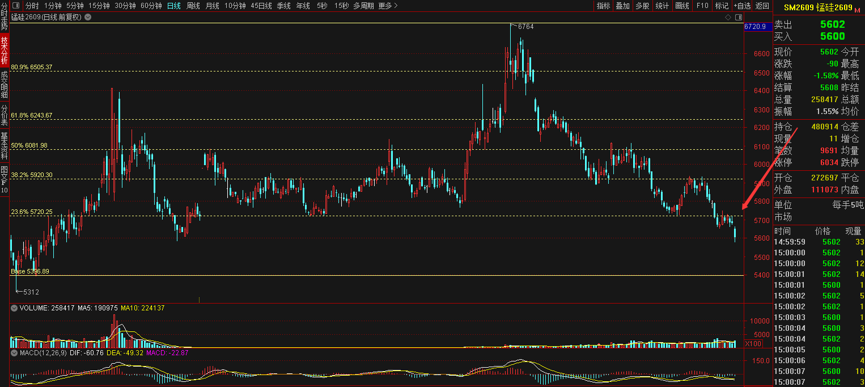Select the 45日线 period

261,6
